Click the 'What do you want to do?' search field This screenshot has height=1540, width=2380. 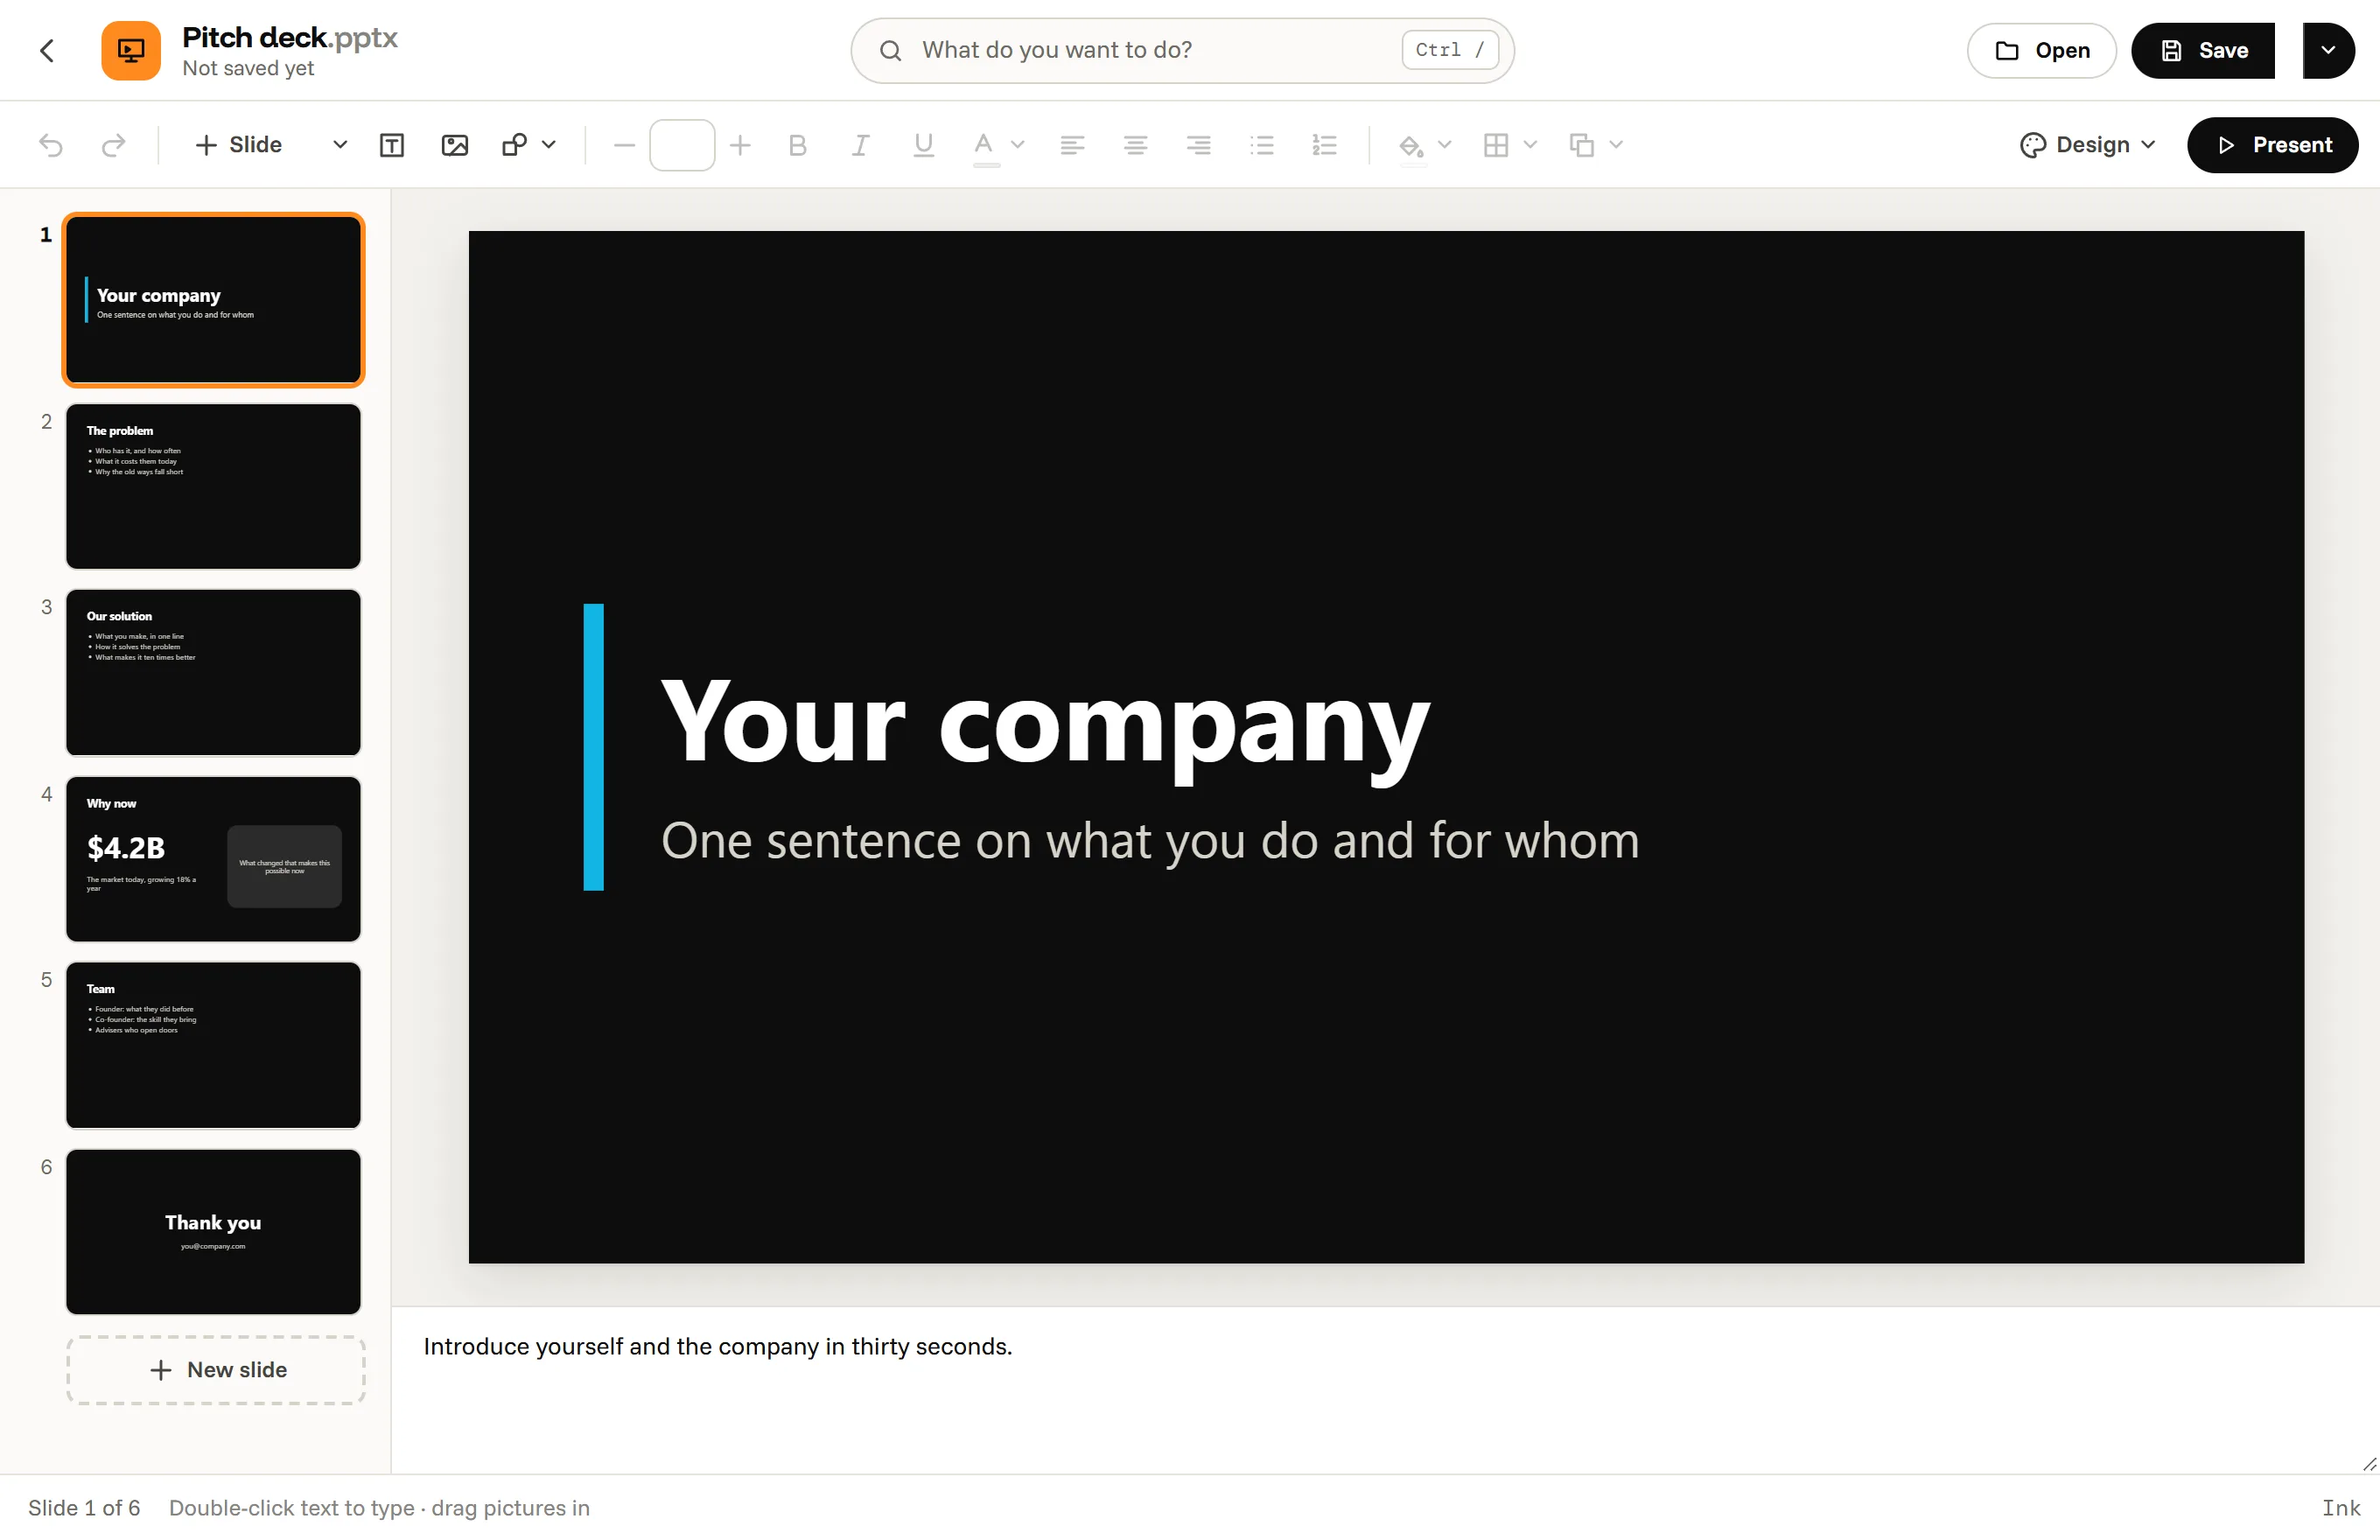[x=1182, y=50]
